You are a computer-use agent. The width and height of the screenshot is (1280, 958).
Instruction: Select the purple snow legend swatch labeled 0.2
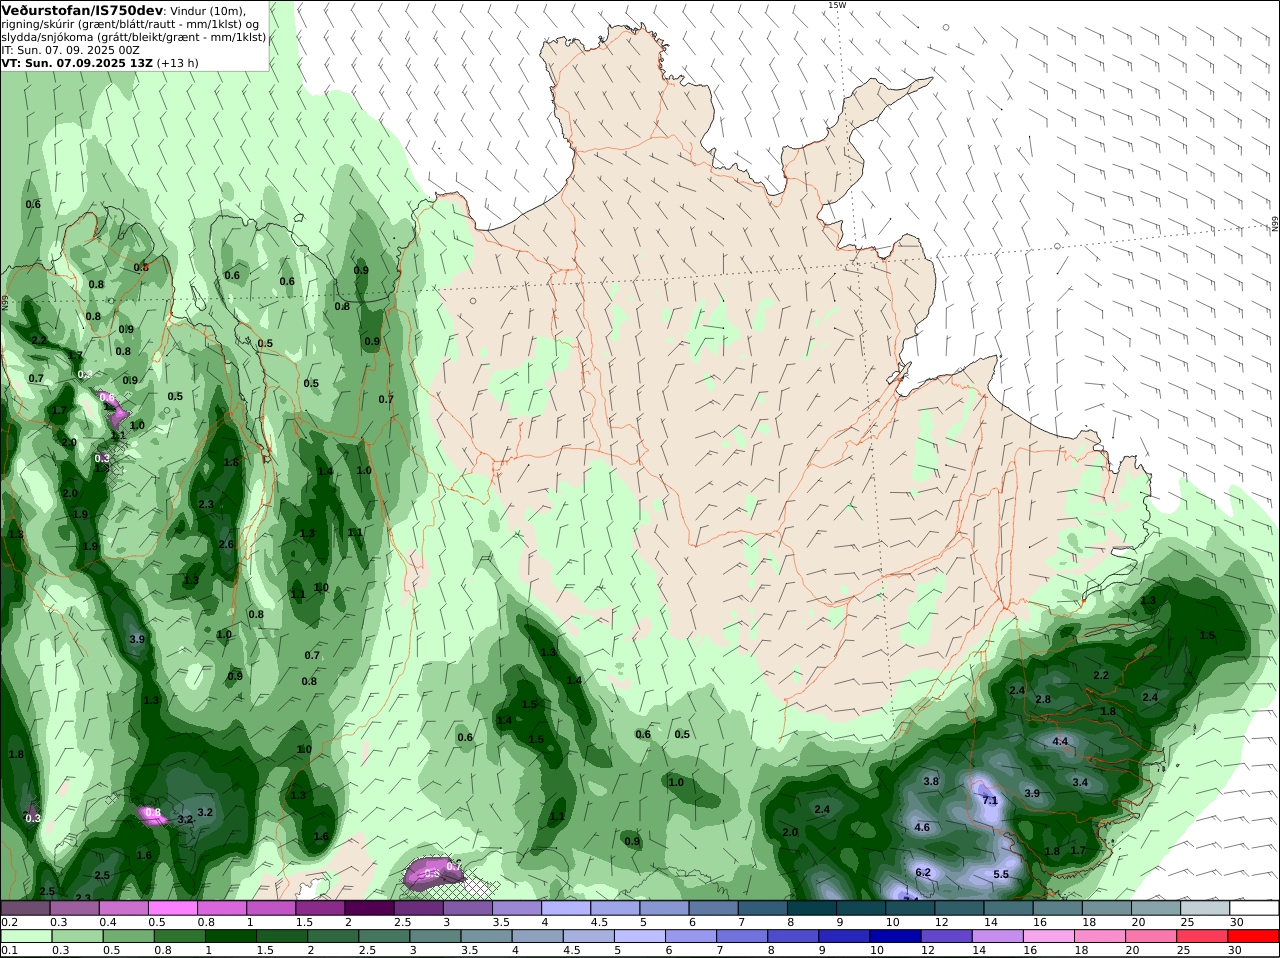pos(25,907)
